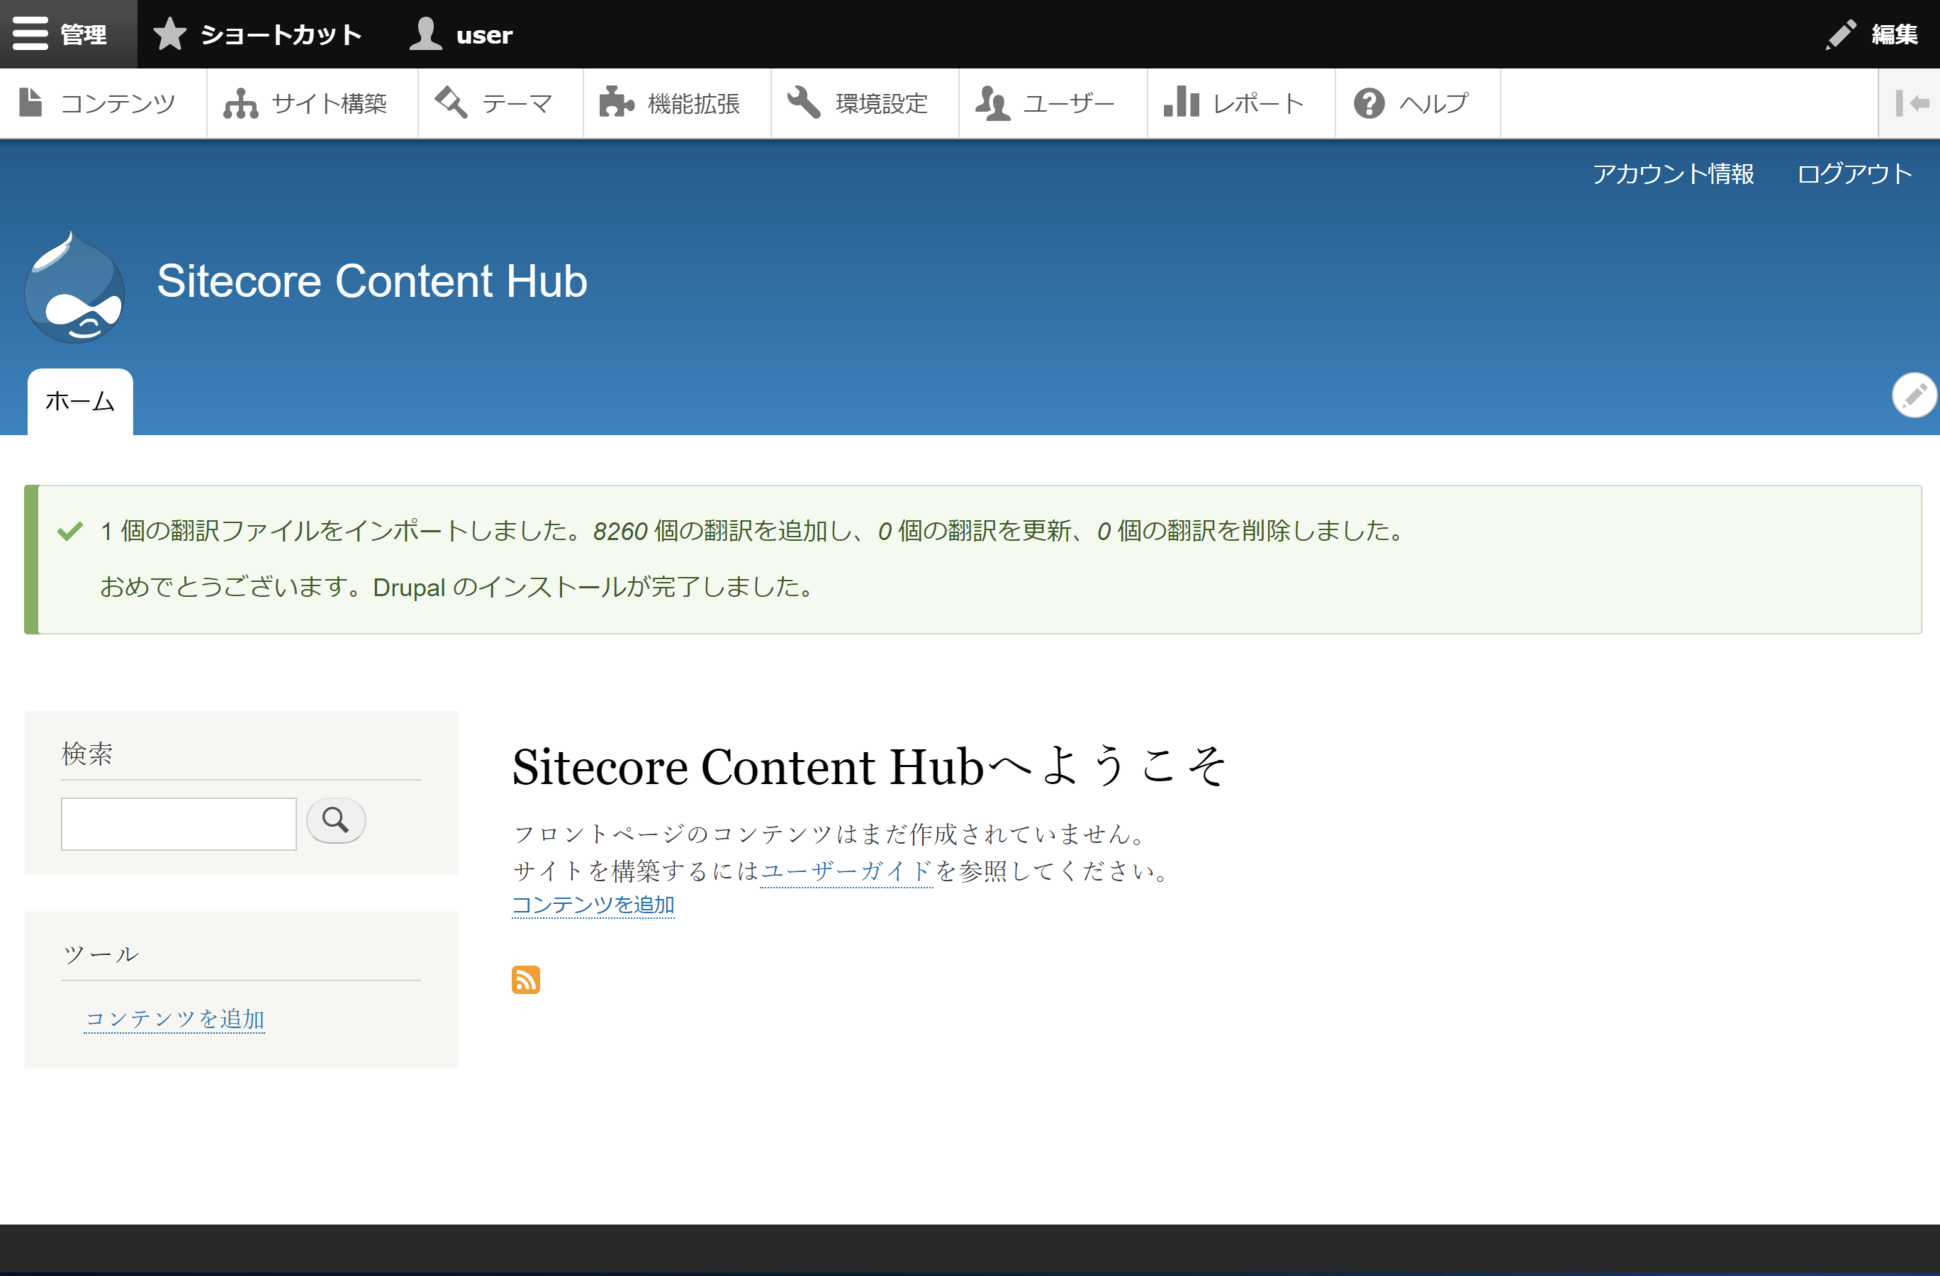Viewport: 1940px width, 1276px height.
Task: Click the Sitecore Content Hub site title
Action: coord(372,281)
